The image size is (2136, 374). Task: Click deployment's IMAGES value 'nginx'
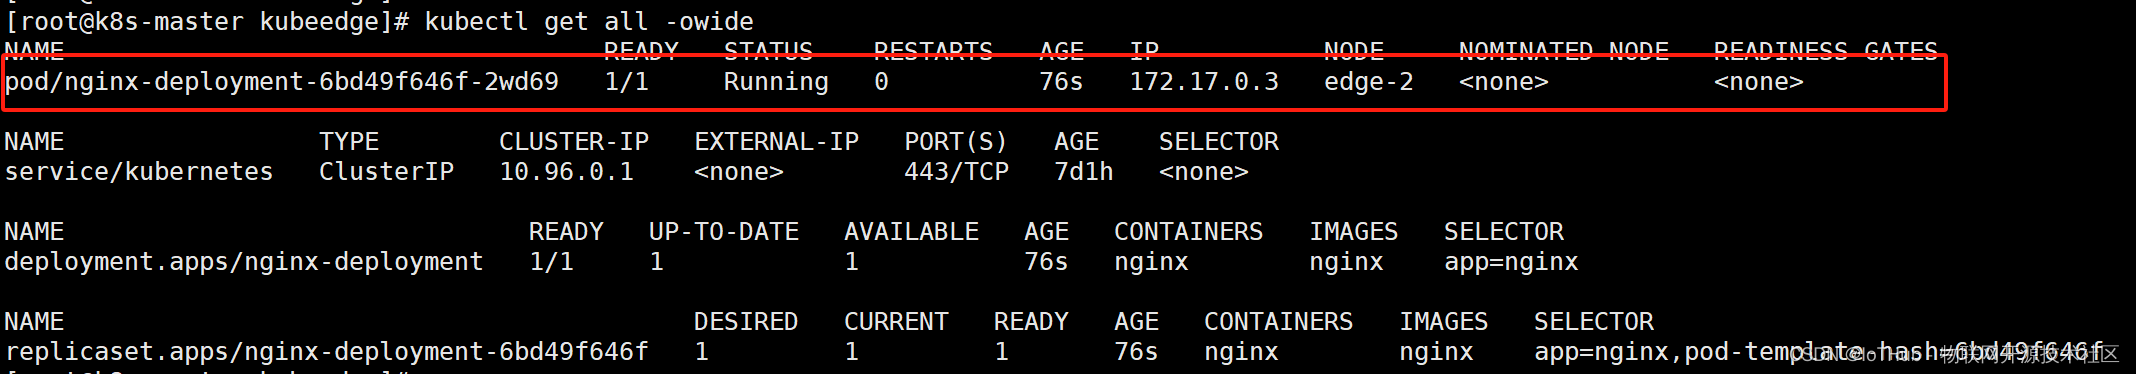pos(1346,262)
